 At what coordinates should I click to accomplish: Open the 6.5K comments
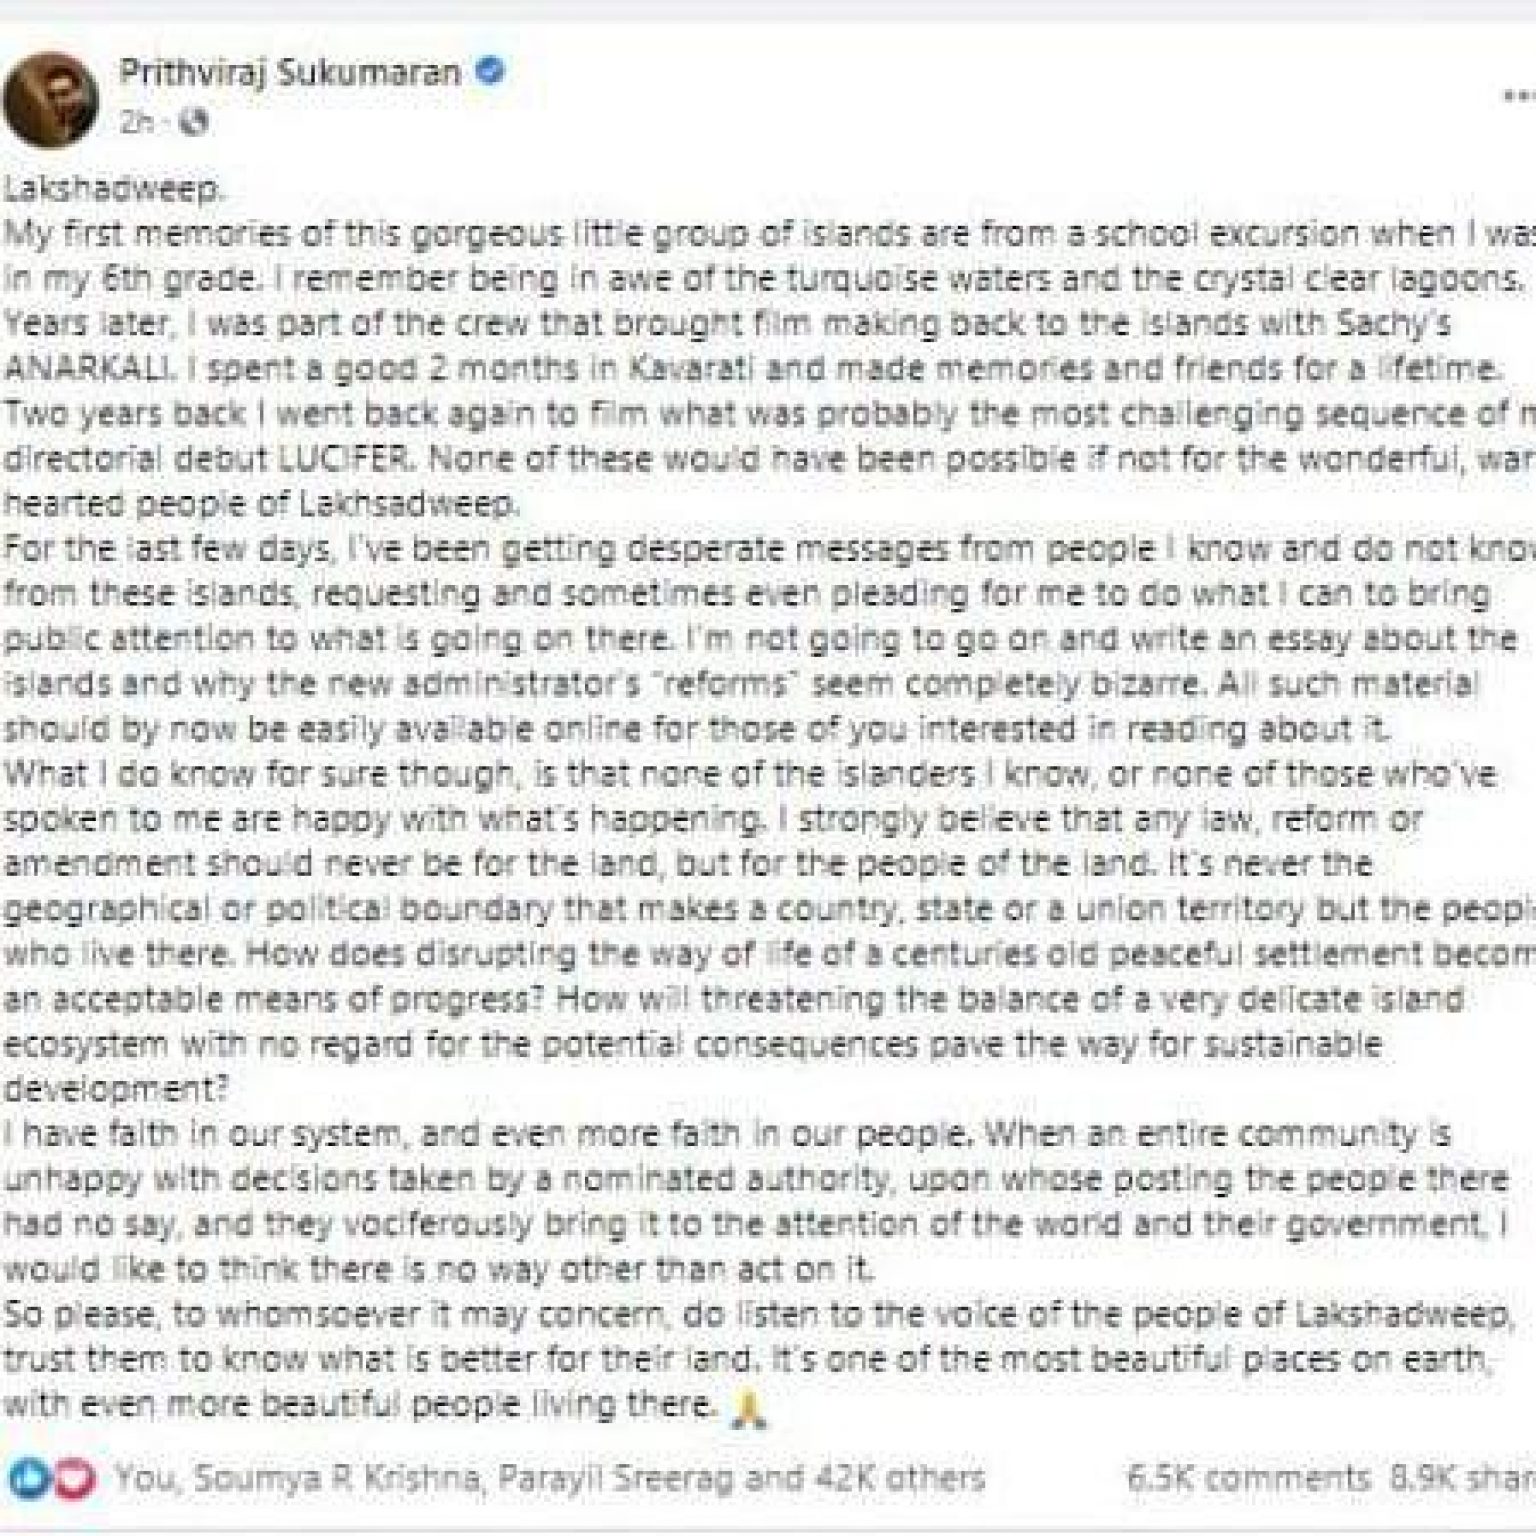tap(1247, 1477)
